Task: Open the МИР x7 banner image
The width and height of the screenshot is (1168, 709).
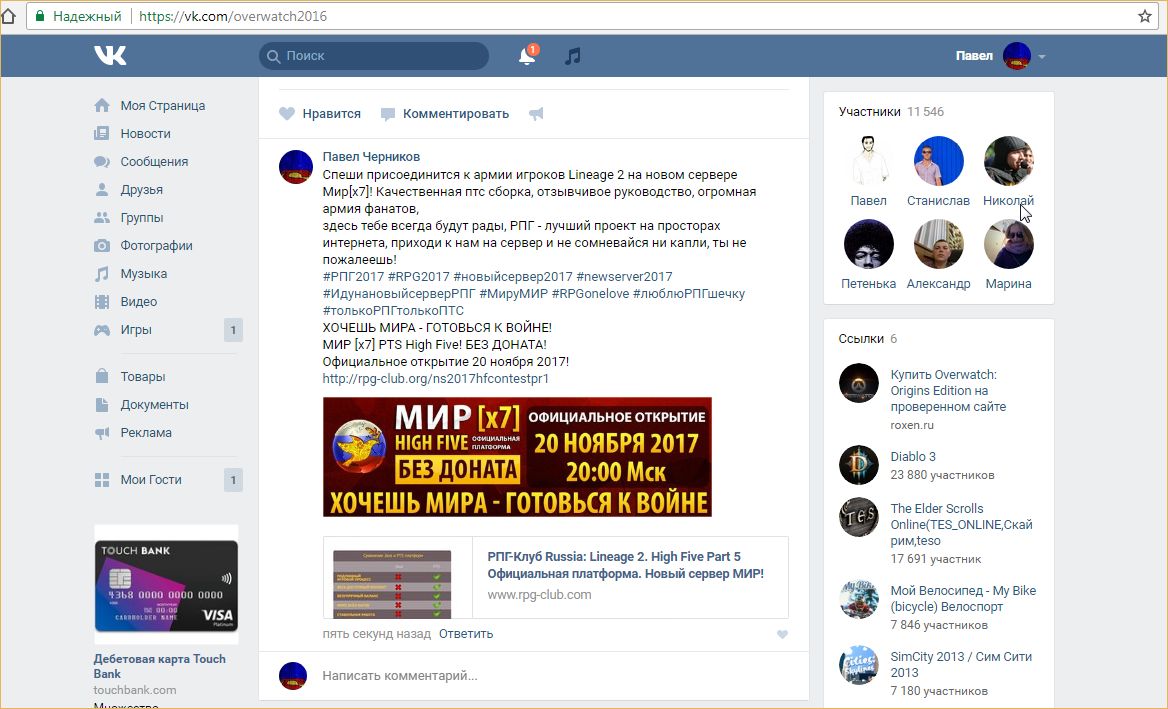Action: [x=517, y=457]
